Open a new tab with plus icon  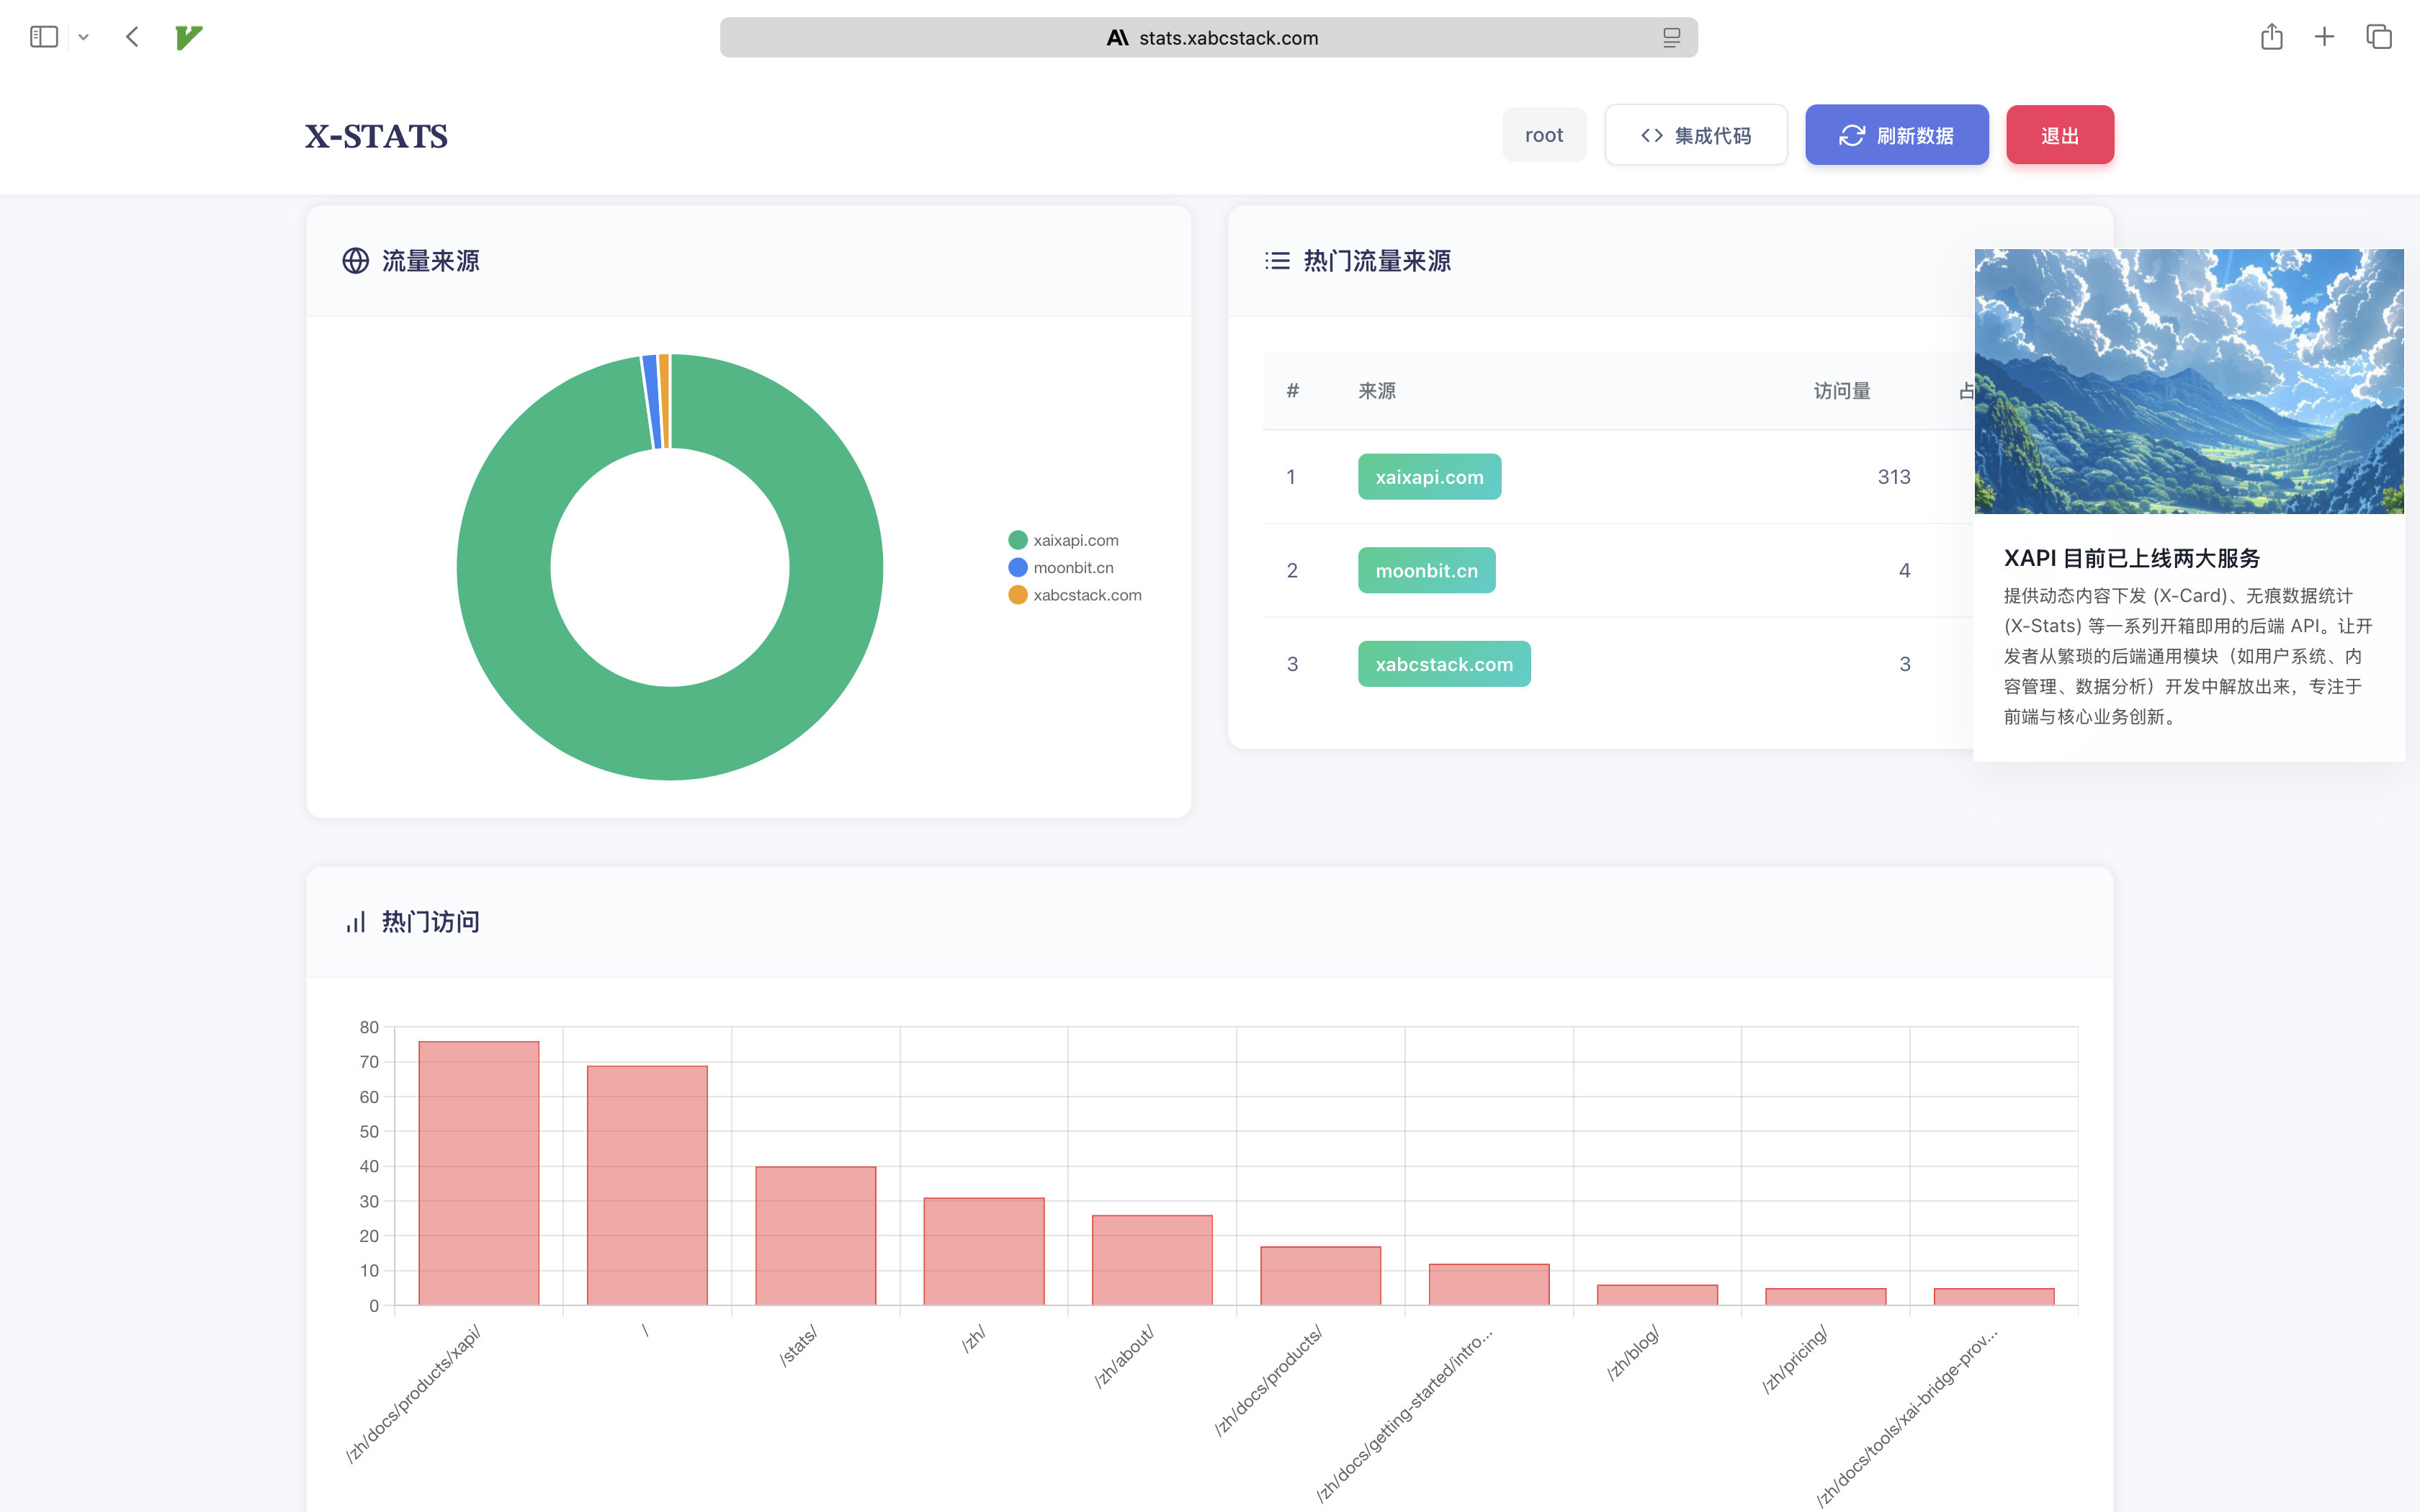pyautogui.click(x=2324, y=37)
